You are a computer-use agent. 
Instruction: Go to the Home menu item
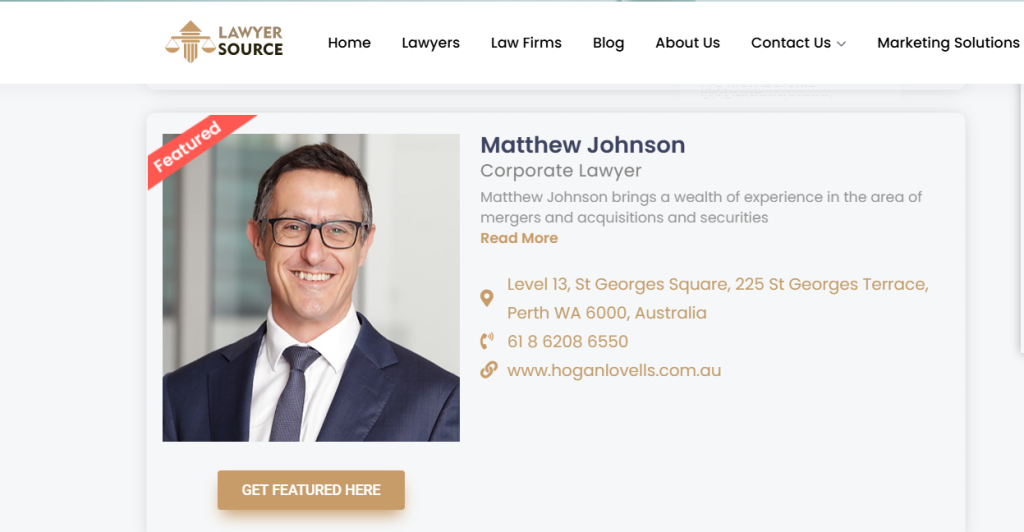point(349,43)
